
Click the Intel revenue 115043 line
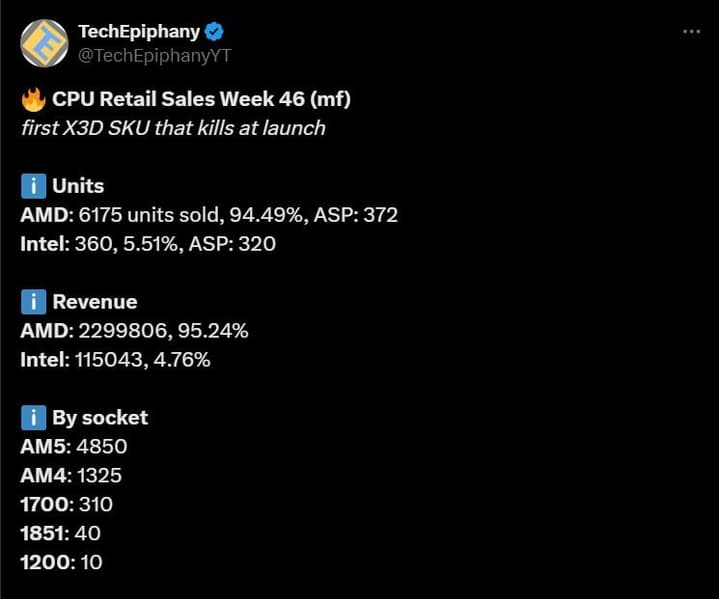pyautogui.click(x=115, y=360)
